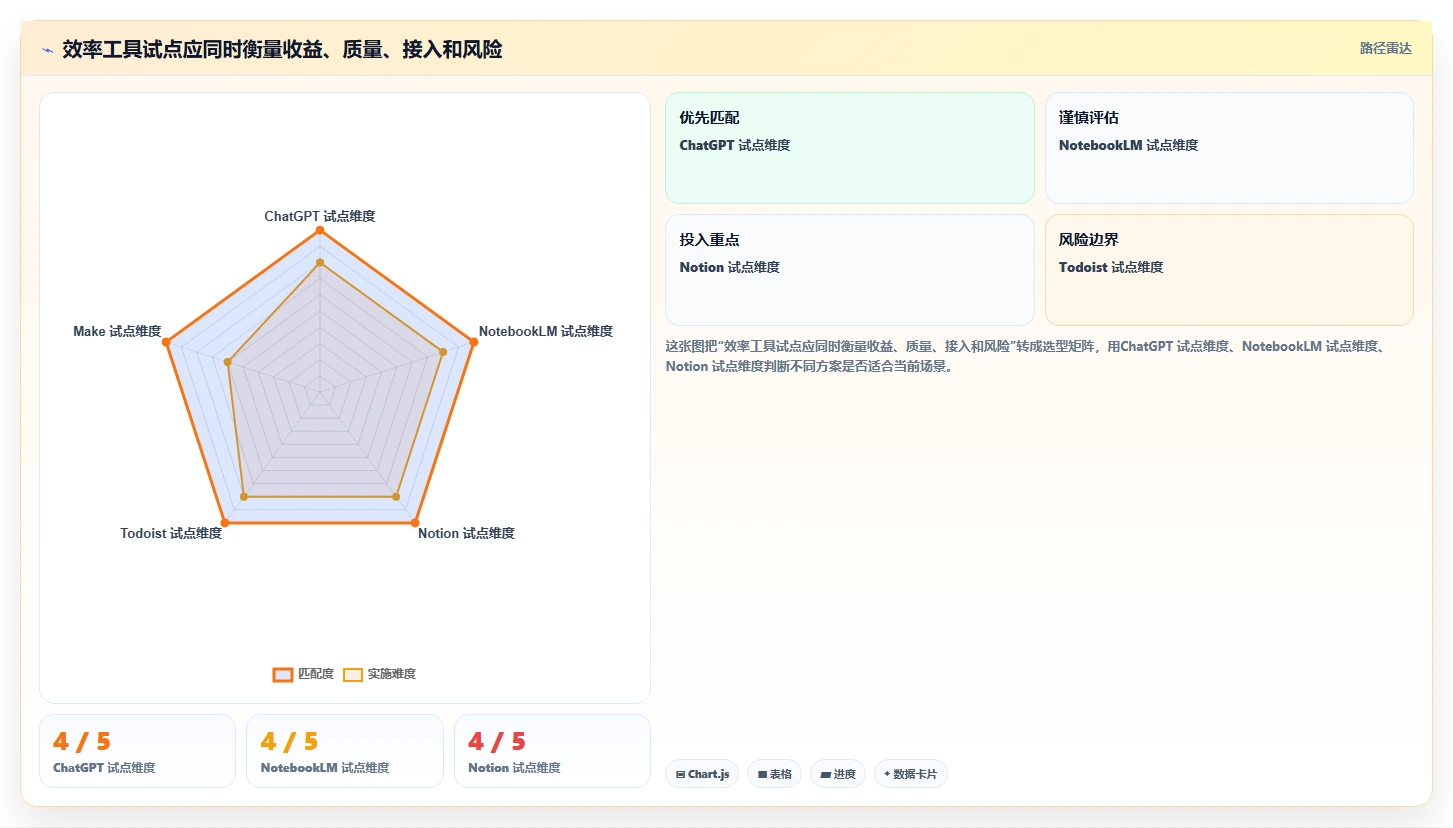The height and width of the screenshot is (828, 1453).
Task: Open the 风险边界 card
Action: click(x=1229, y=270)
